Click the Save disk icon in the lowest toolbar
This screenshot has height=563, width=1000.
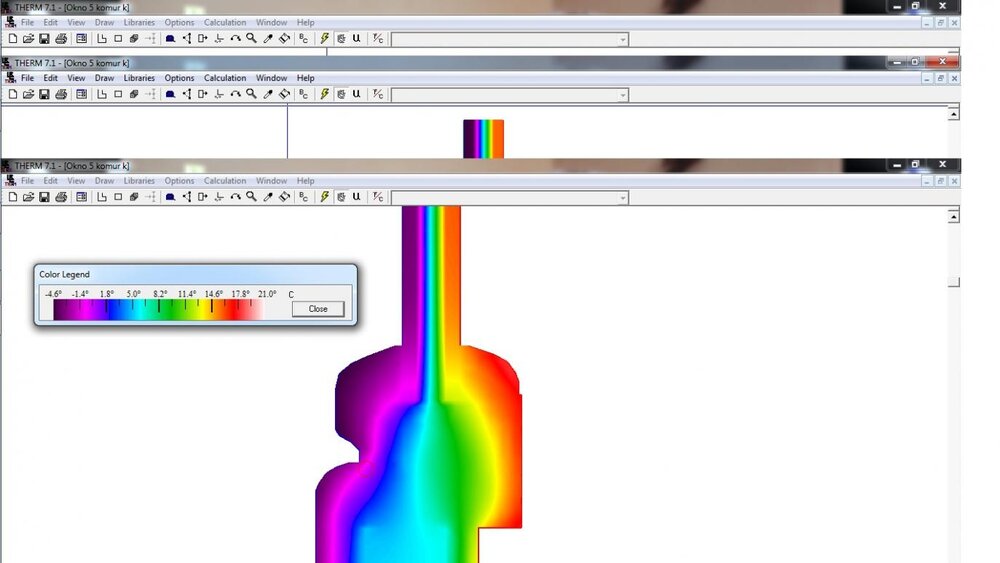pyautogui.click(x=44, y=198)
